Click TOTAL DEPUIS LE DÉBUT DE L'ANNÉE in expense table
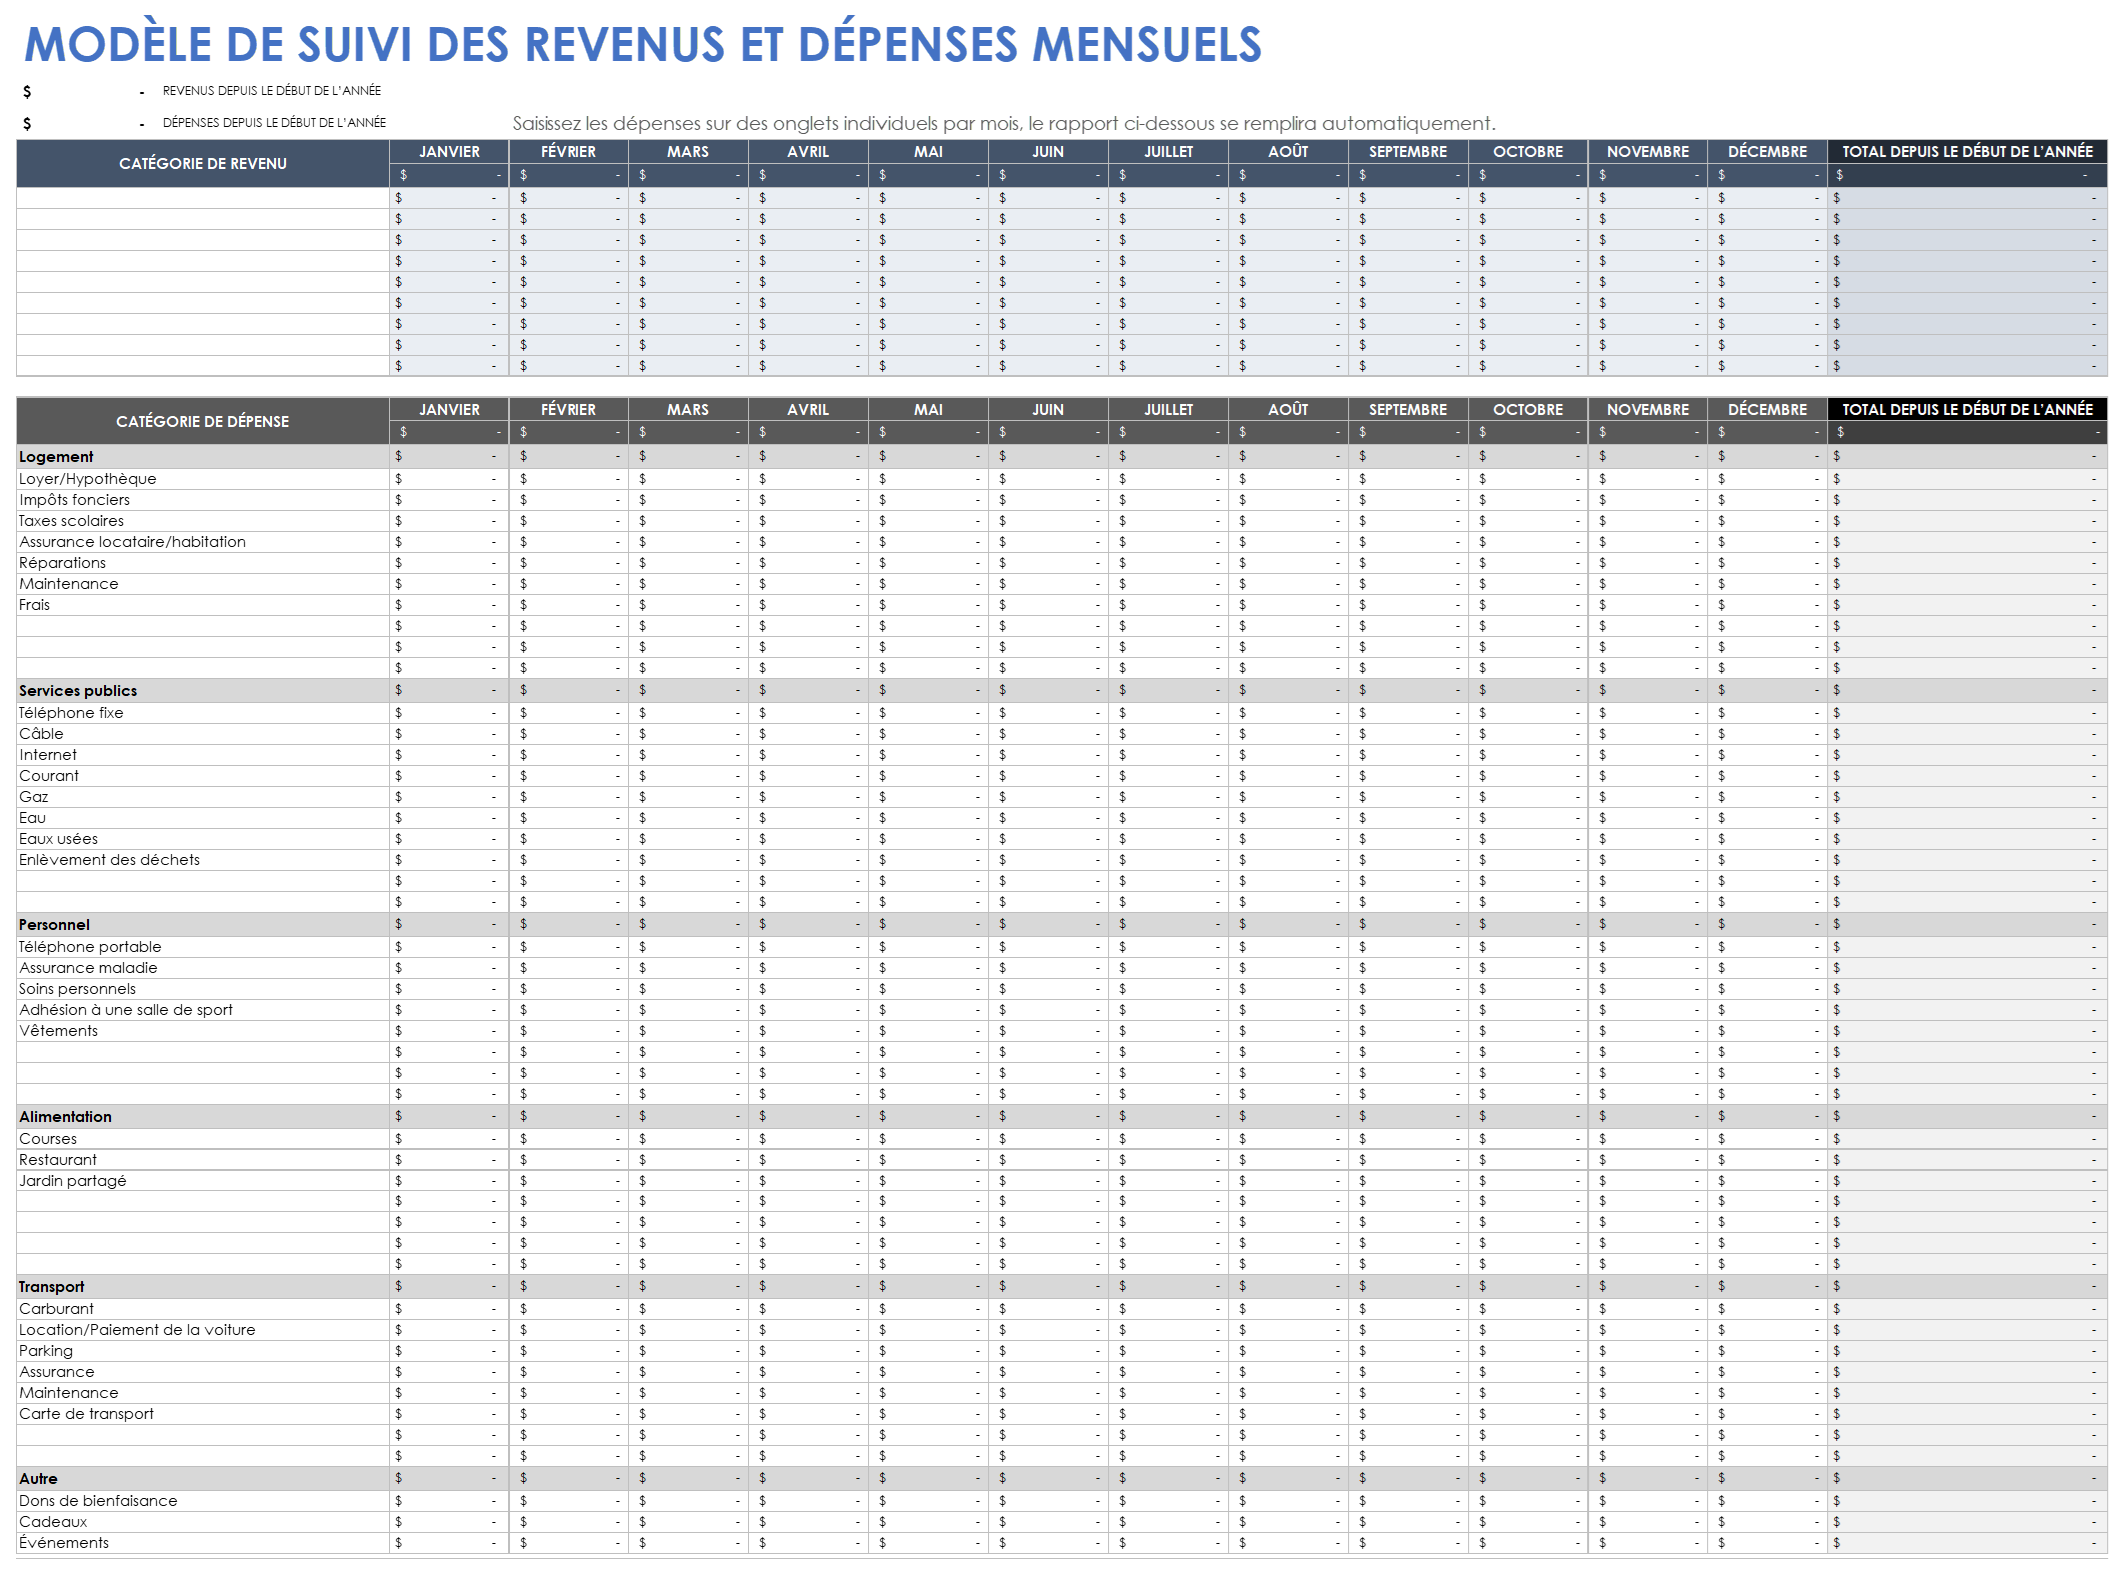 [x=1967, y=409]
